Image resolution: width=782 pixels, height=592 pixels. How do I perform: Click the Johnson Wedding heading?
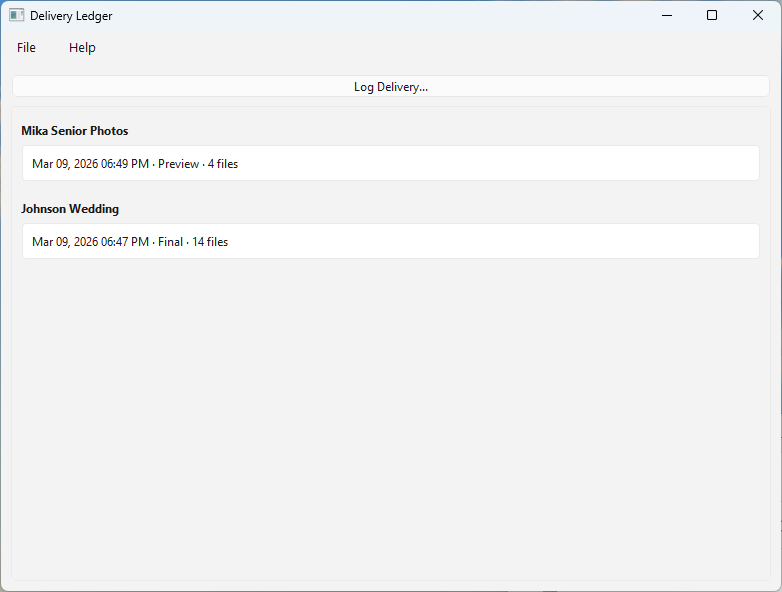click(x=70, y=208)
